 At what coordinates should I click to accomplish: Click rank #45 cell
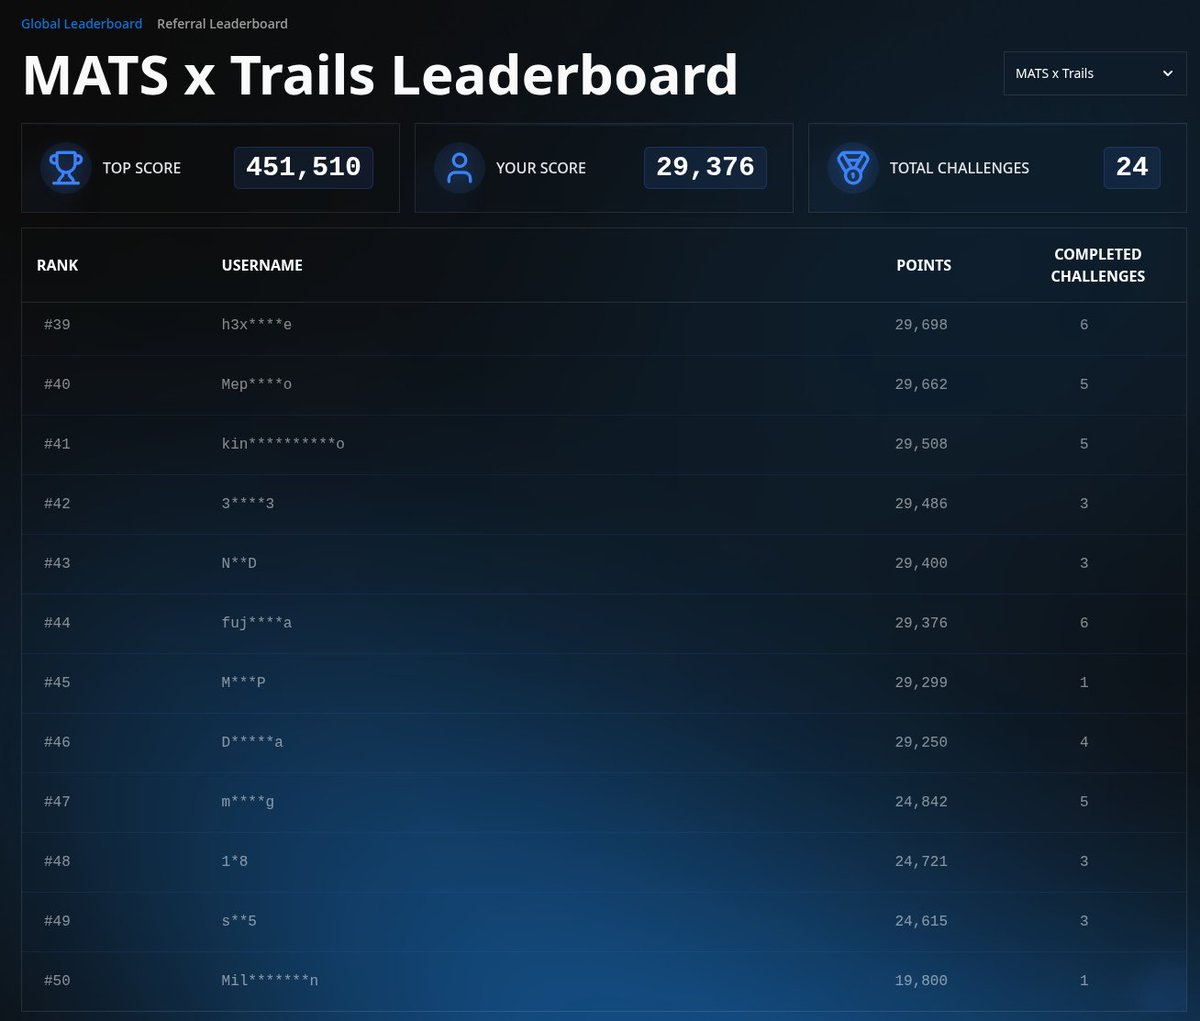[x=57, y=683]
